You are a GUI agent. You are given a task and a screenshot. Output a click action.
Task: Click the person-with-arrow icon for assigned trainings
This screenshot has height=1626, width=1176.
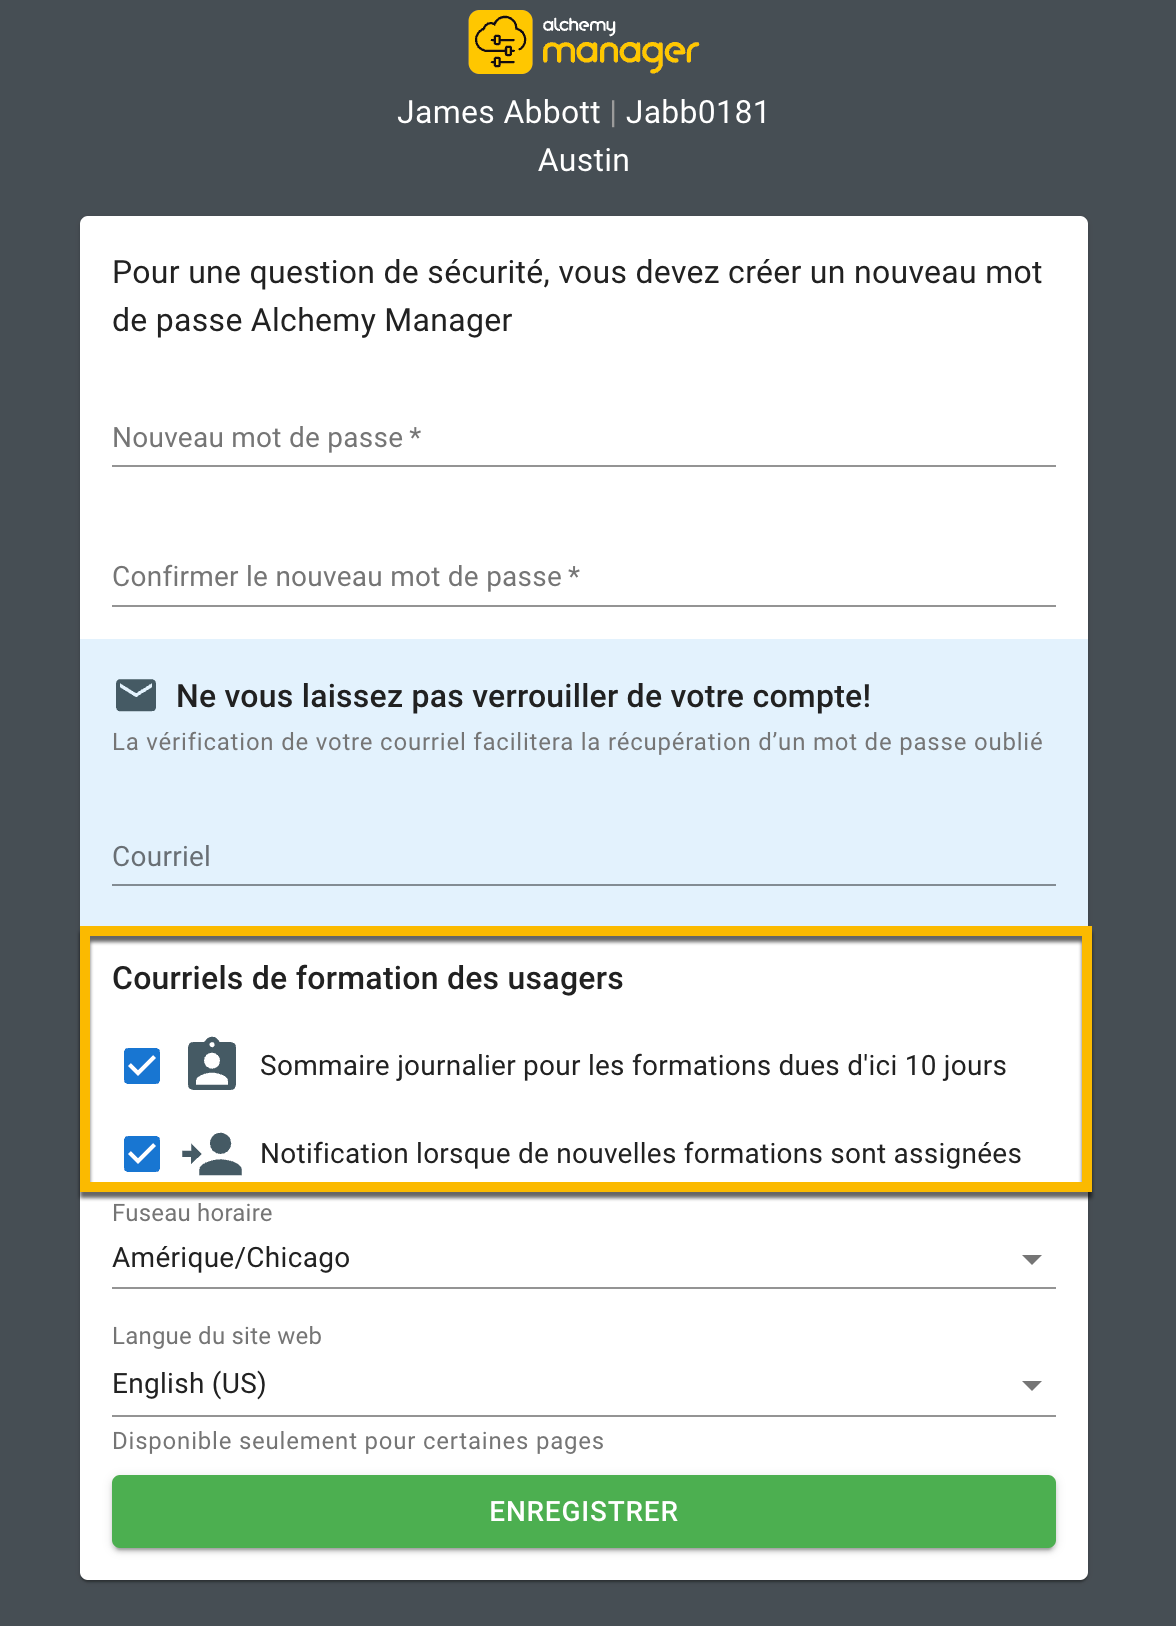pyautogui.click(x=214, y=1153)
